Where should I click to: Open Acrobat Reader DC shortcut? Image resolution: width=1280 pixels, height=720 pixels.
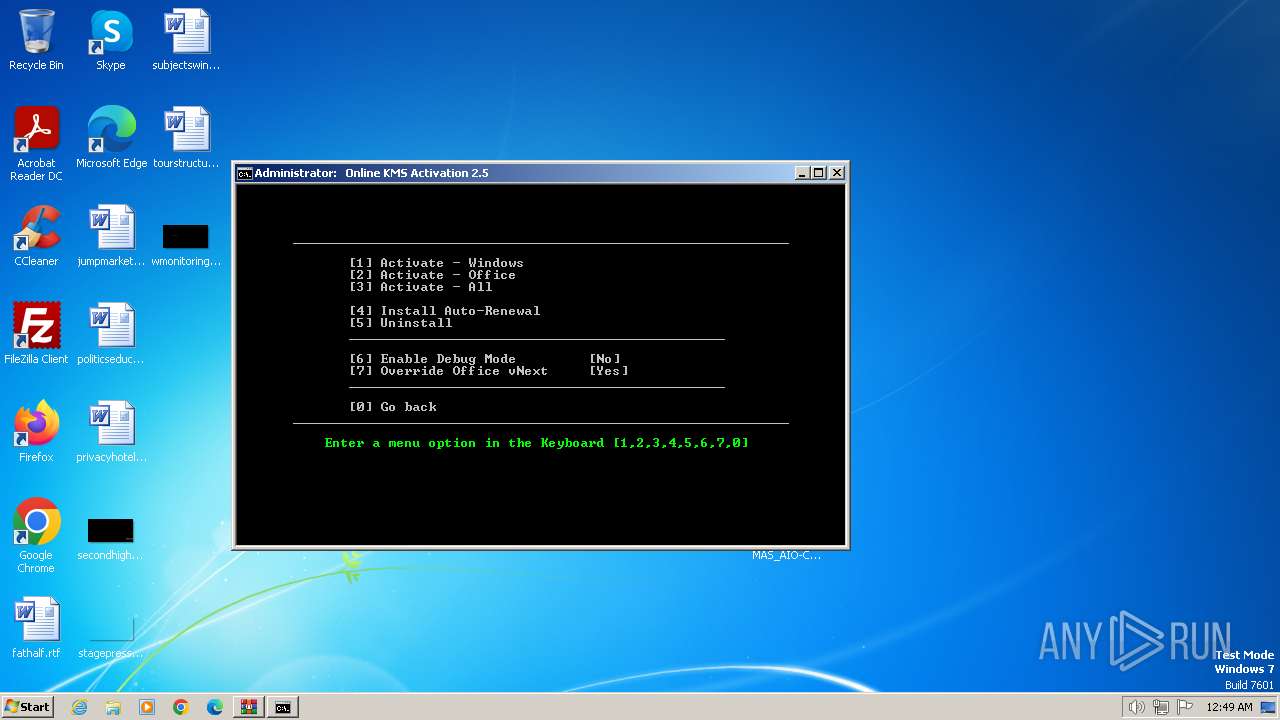click(x=36, y=143)
